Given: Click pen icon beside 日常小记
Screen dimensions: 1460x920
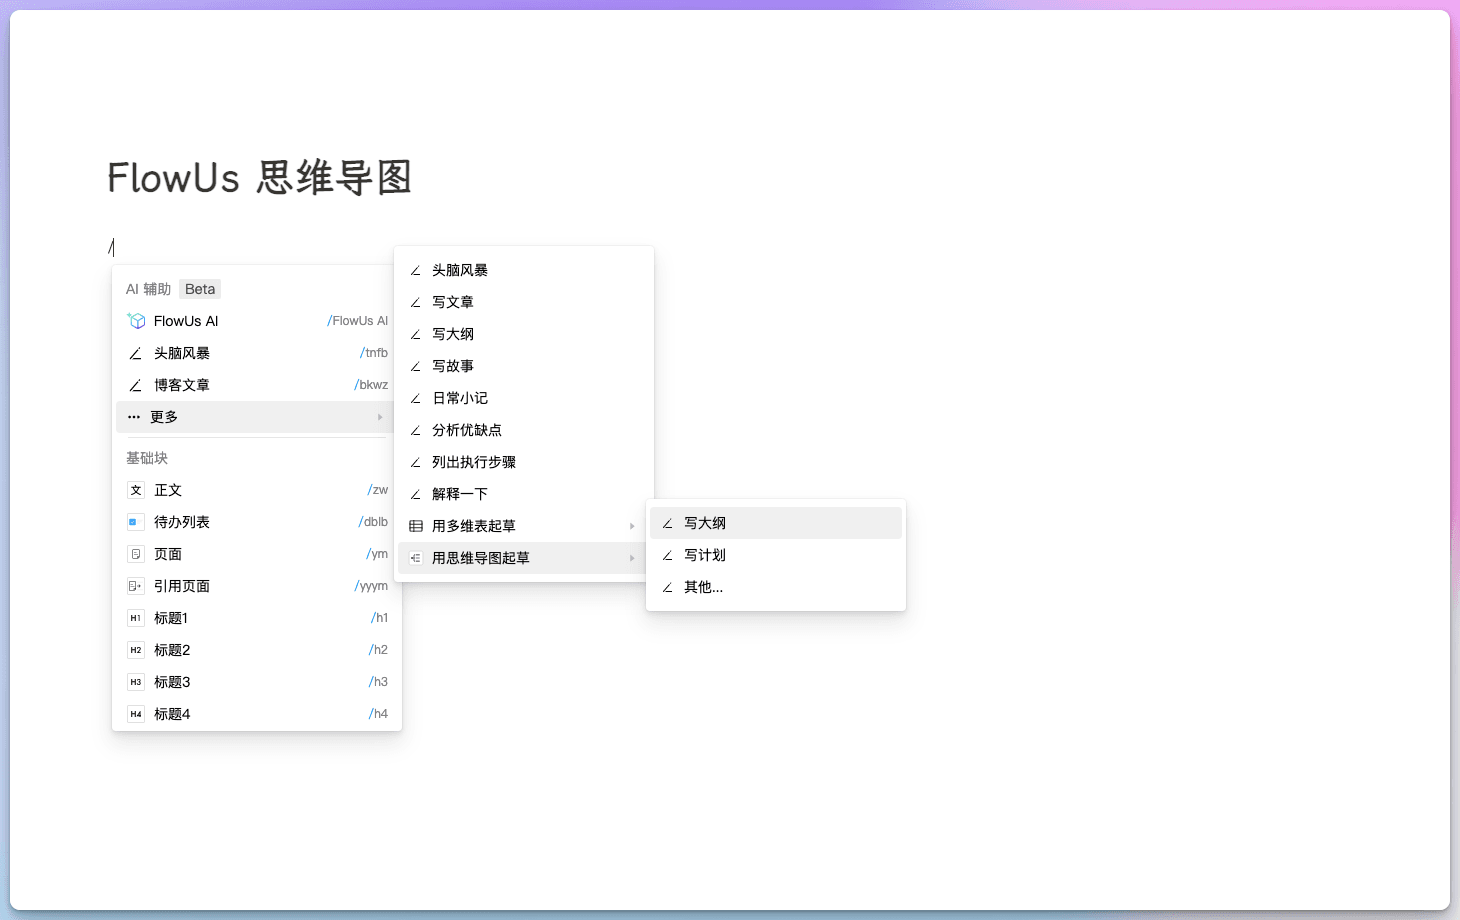Looking at the screenshot, I should (x=416, y=398).
